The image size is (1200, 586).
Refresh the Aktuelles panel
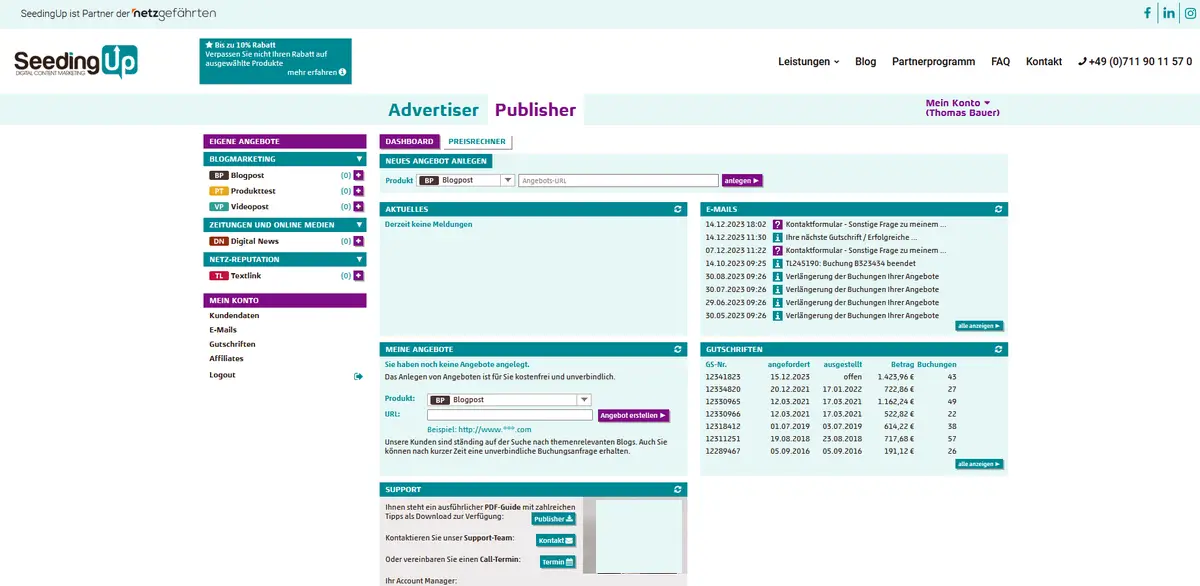pos(678,209)
